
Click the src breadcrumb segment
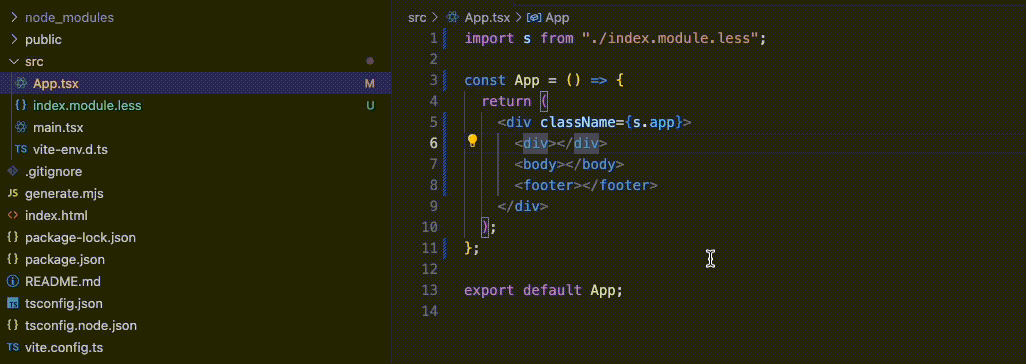pos(417,18)
